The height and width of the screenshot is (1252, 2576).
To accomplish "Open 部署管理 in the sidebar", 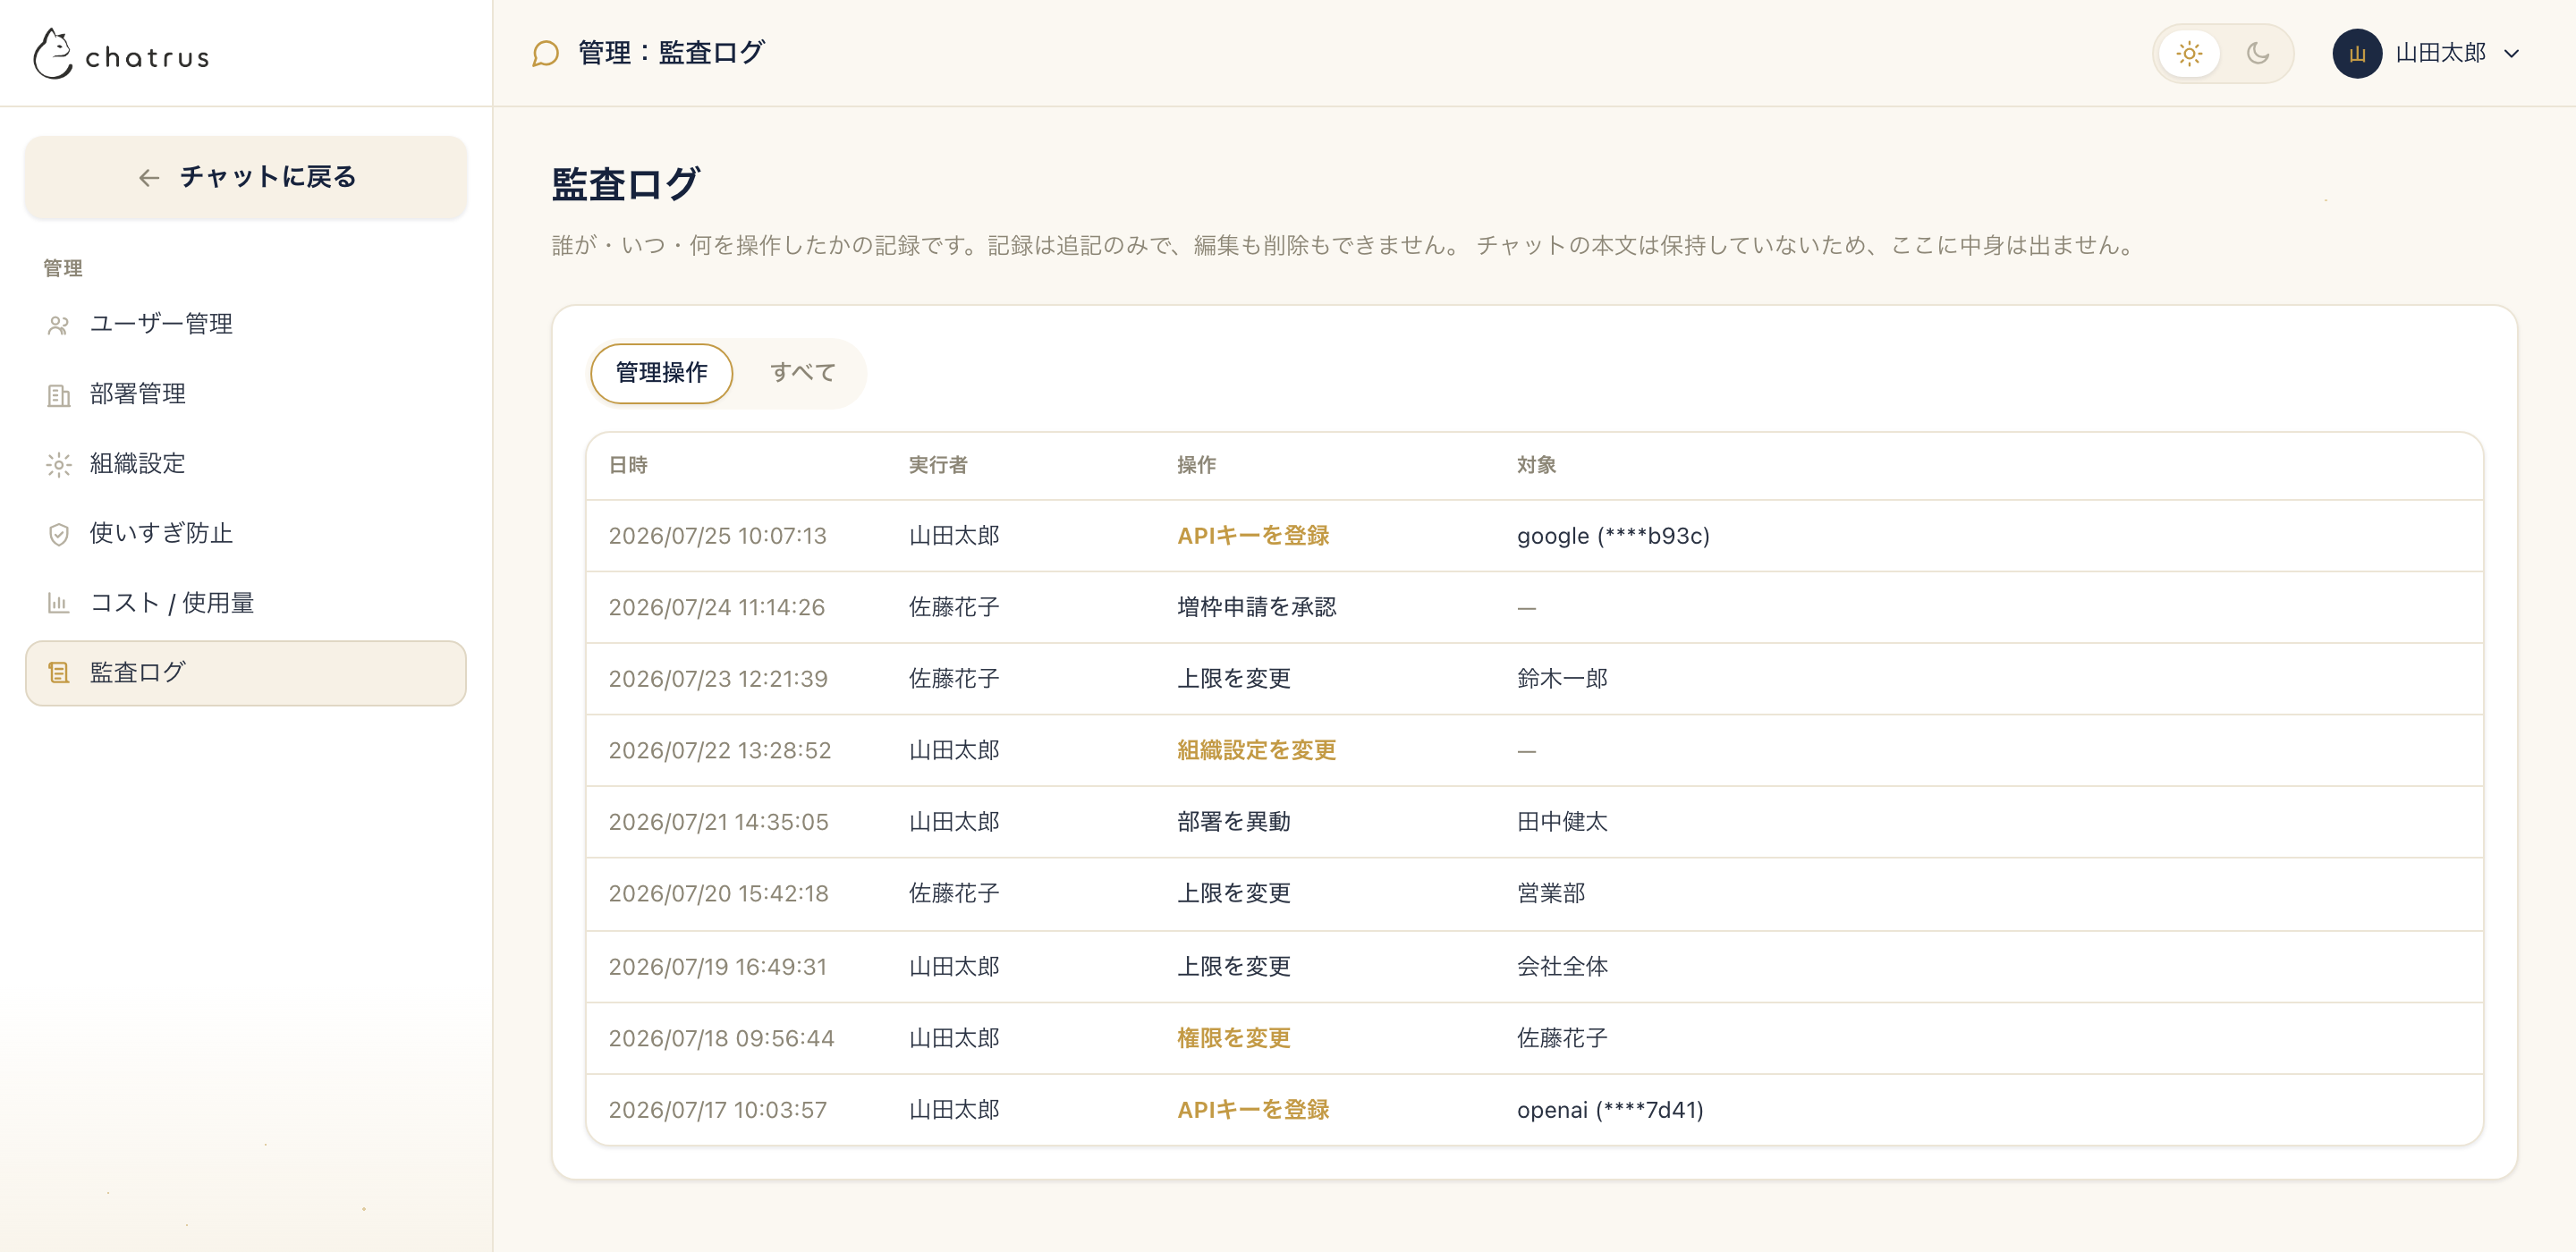I will click(246, 394).
